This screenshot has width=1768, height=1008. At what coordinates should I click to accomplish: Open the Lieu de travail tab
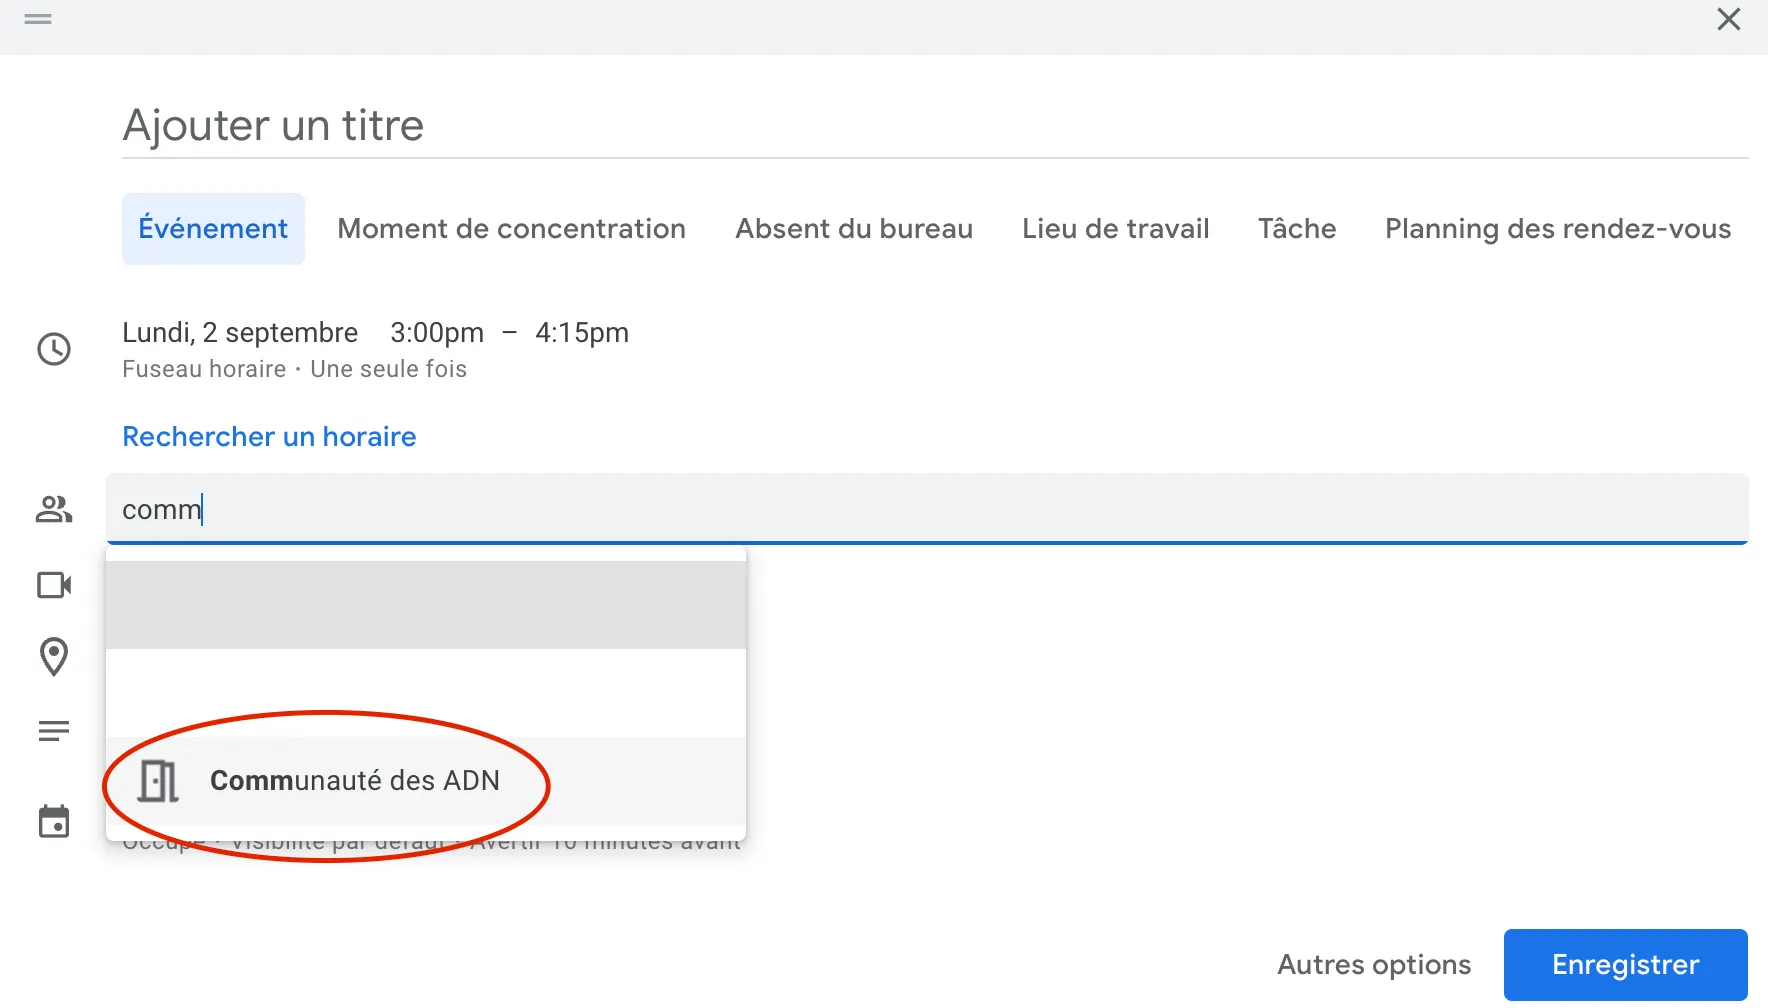(1116, 229)
